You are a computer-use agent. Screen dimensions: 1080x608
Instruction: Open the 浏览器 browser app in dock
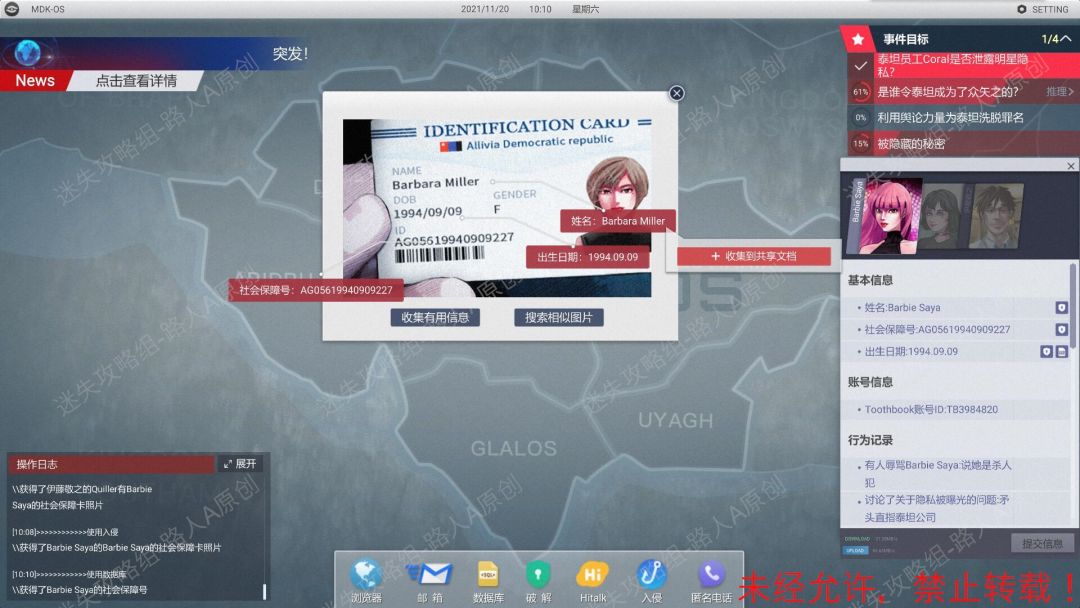366,580
